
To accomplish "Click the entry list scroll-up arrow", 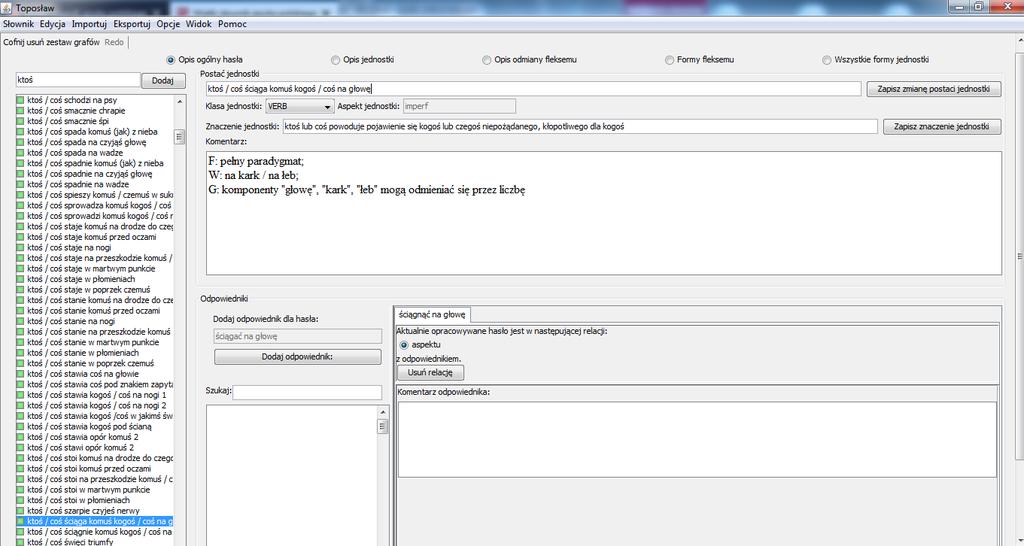I will click(x=180, y=101).
